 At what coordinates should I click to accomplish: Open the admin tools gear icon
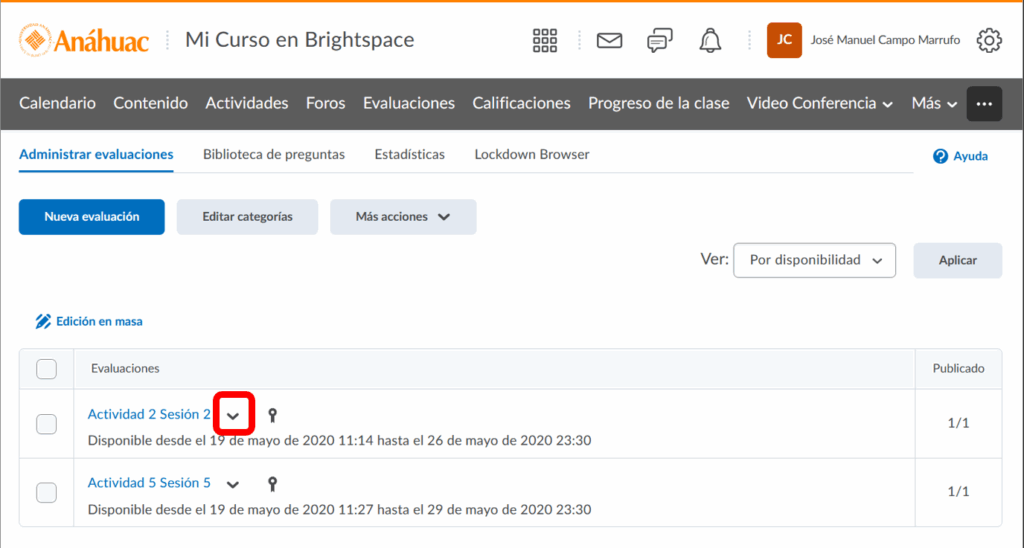[x=989, y=40]
